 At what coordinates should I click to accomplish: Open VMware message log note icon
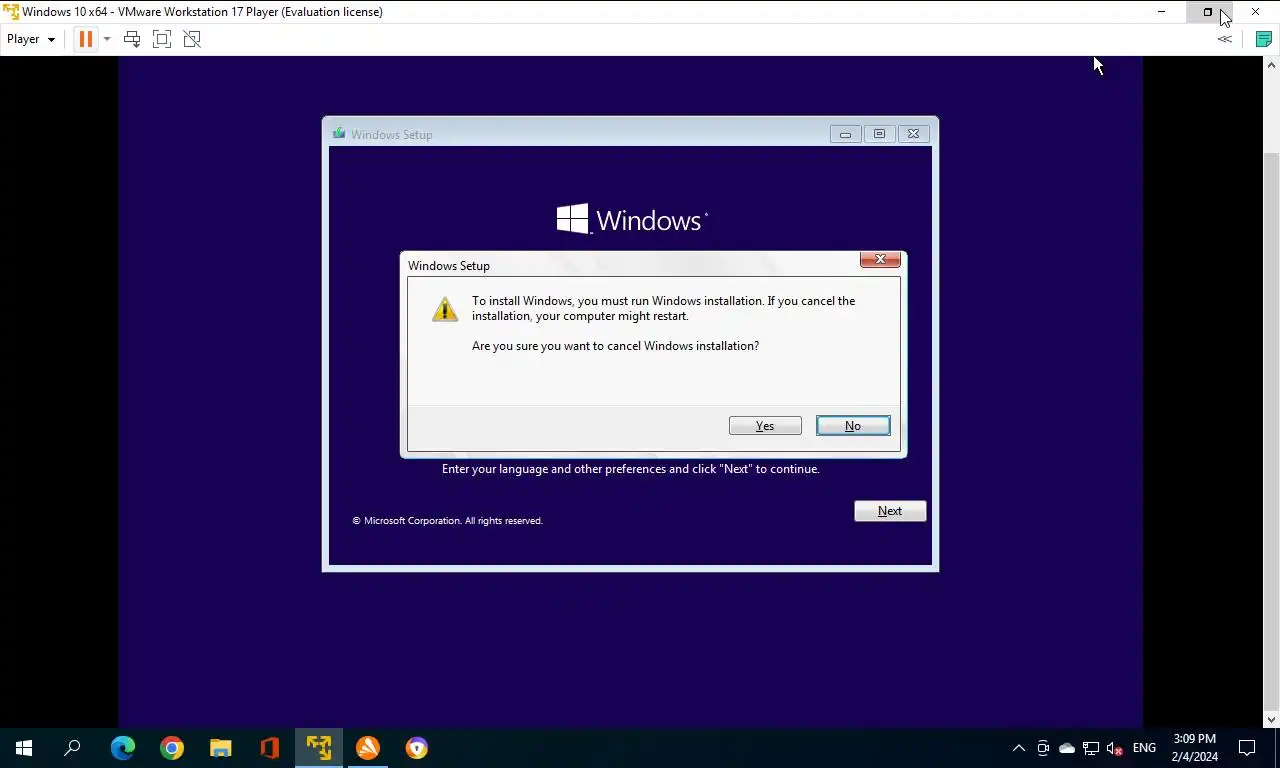pos(1263,39)
